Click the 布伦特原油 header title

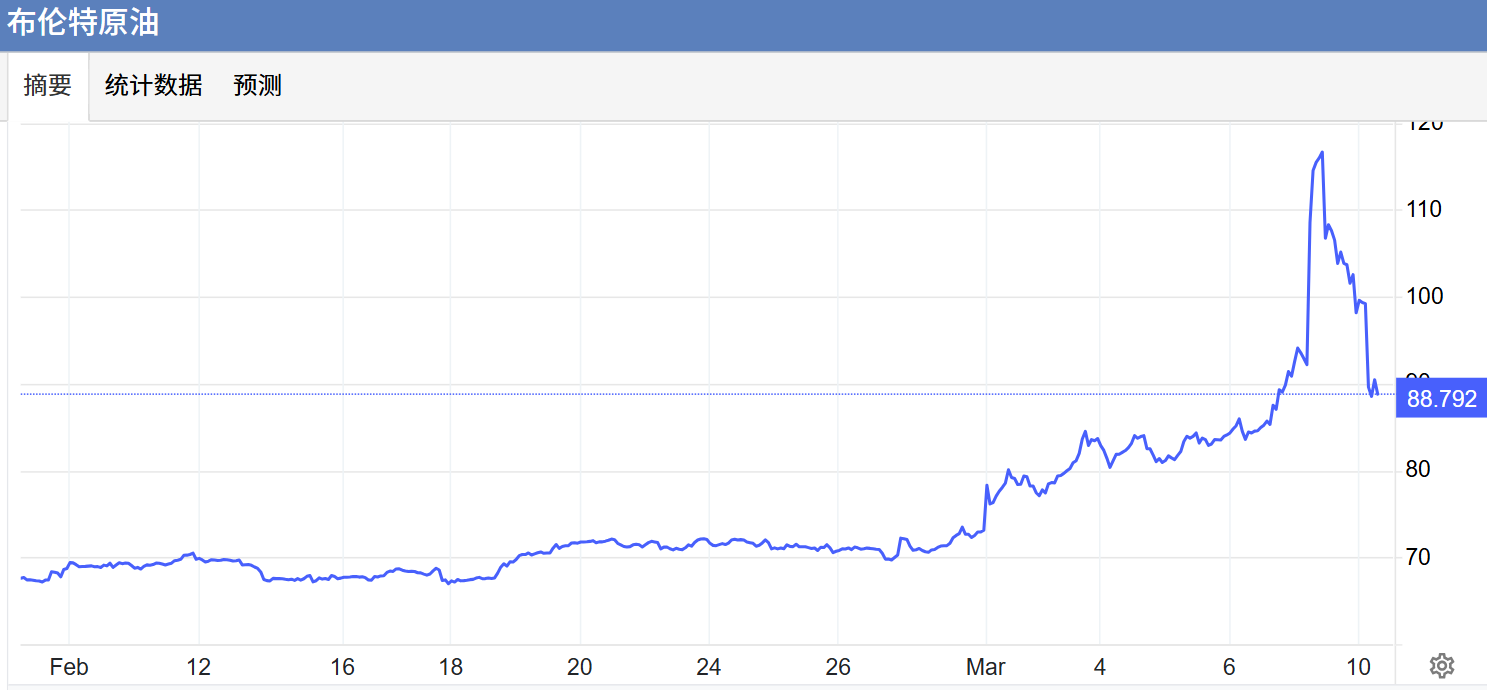(x=83, y=23)
